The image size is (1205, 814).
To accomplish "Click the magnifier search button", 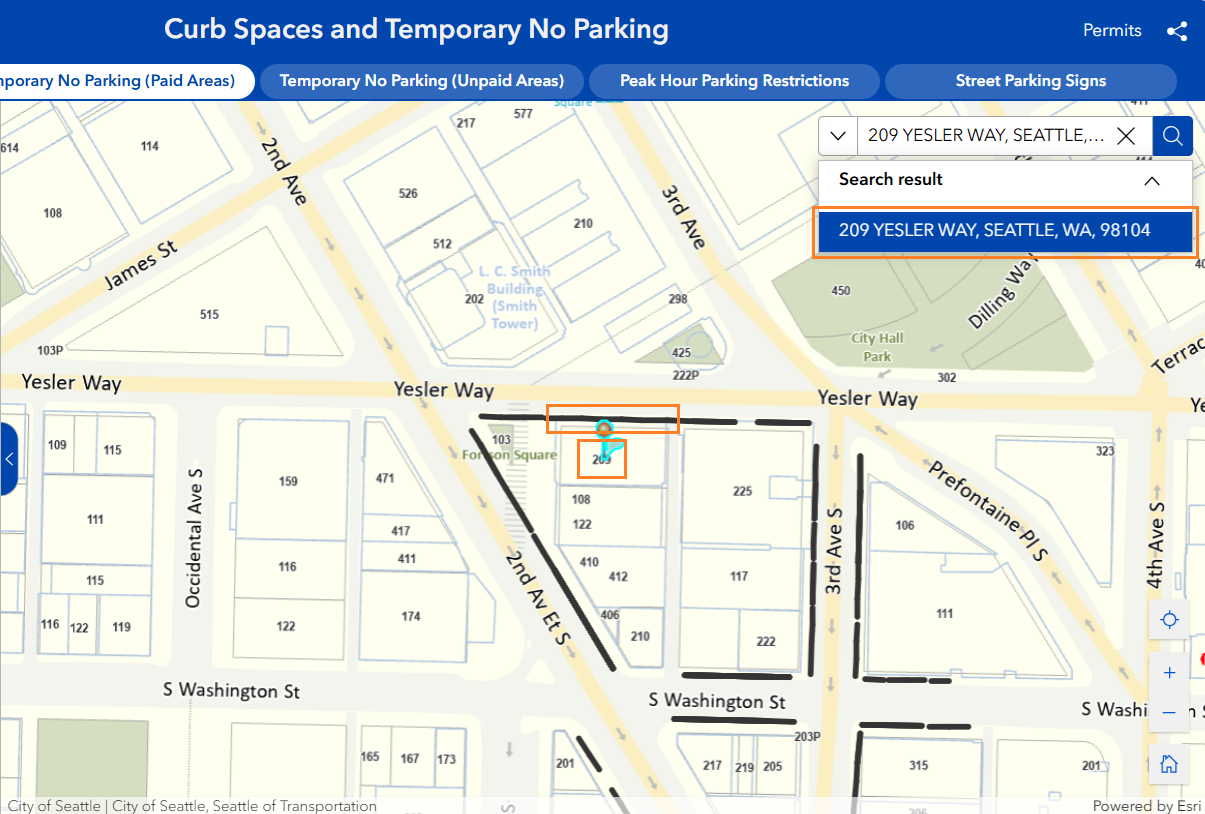I will coord(1172,136).
